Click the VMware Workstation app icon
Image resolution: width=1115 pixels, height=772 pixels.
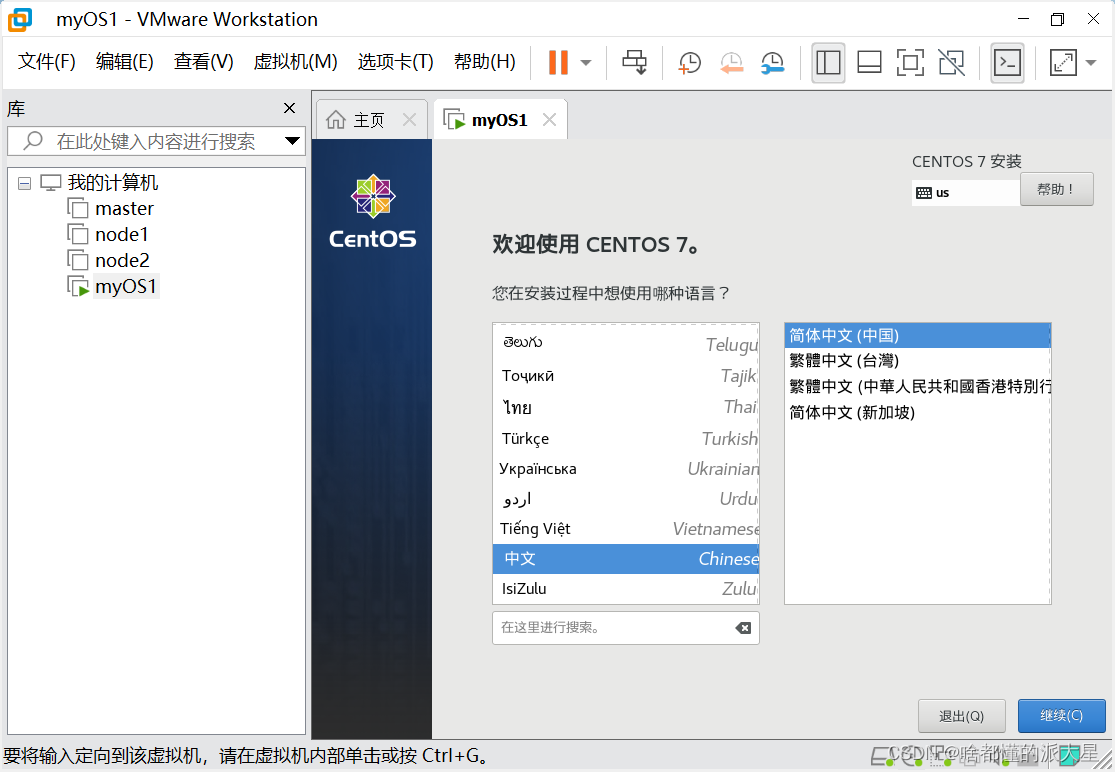20,19
